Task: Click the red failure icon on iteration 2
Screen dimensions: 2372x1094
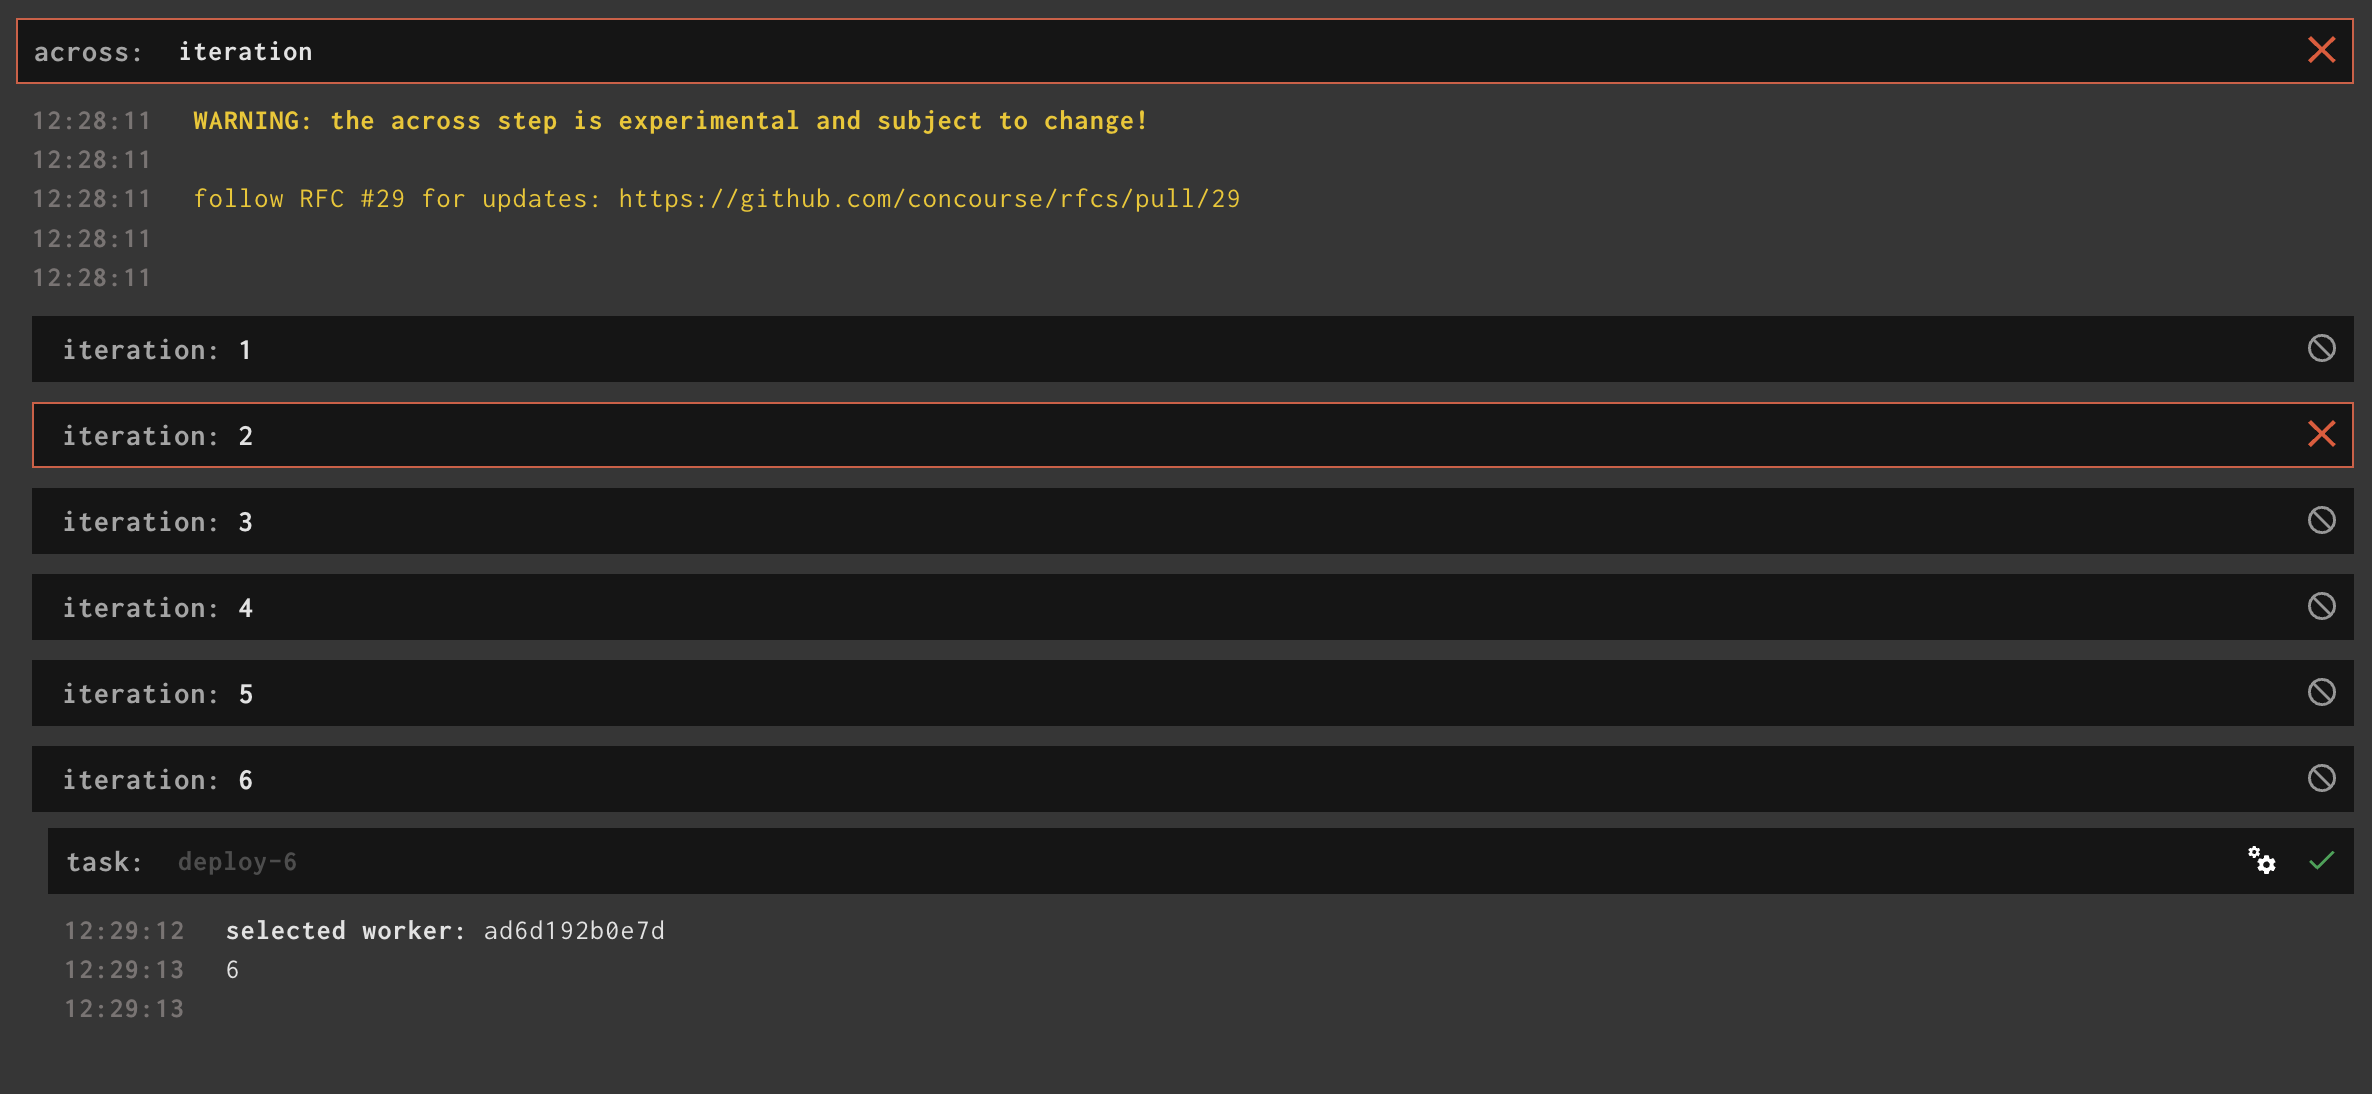Action: [2321, 434]
